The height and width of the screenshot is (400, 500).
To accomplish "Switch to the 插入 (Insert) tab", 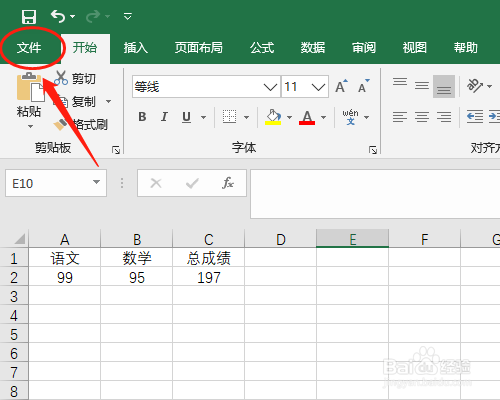I will tap(136, 48).
